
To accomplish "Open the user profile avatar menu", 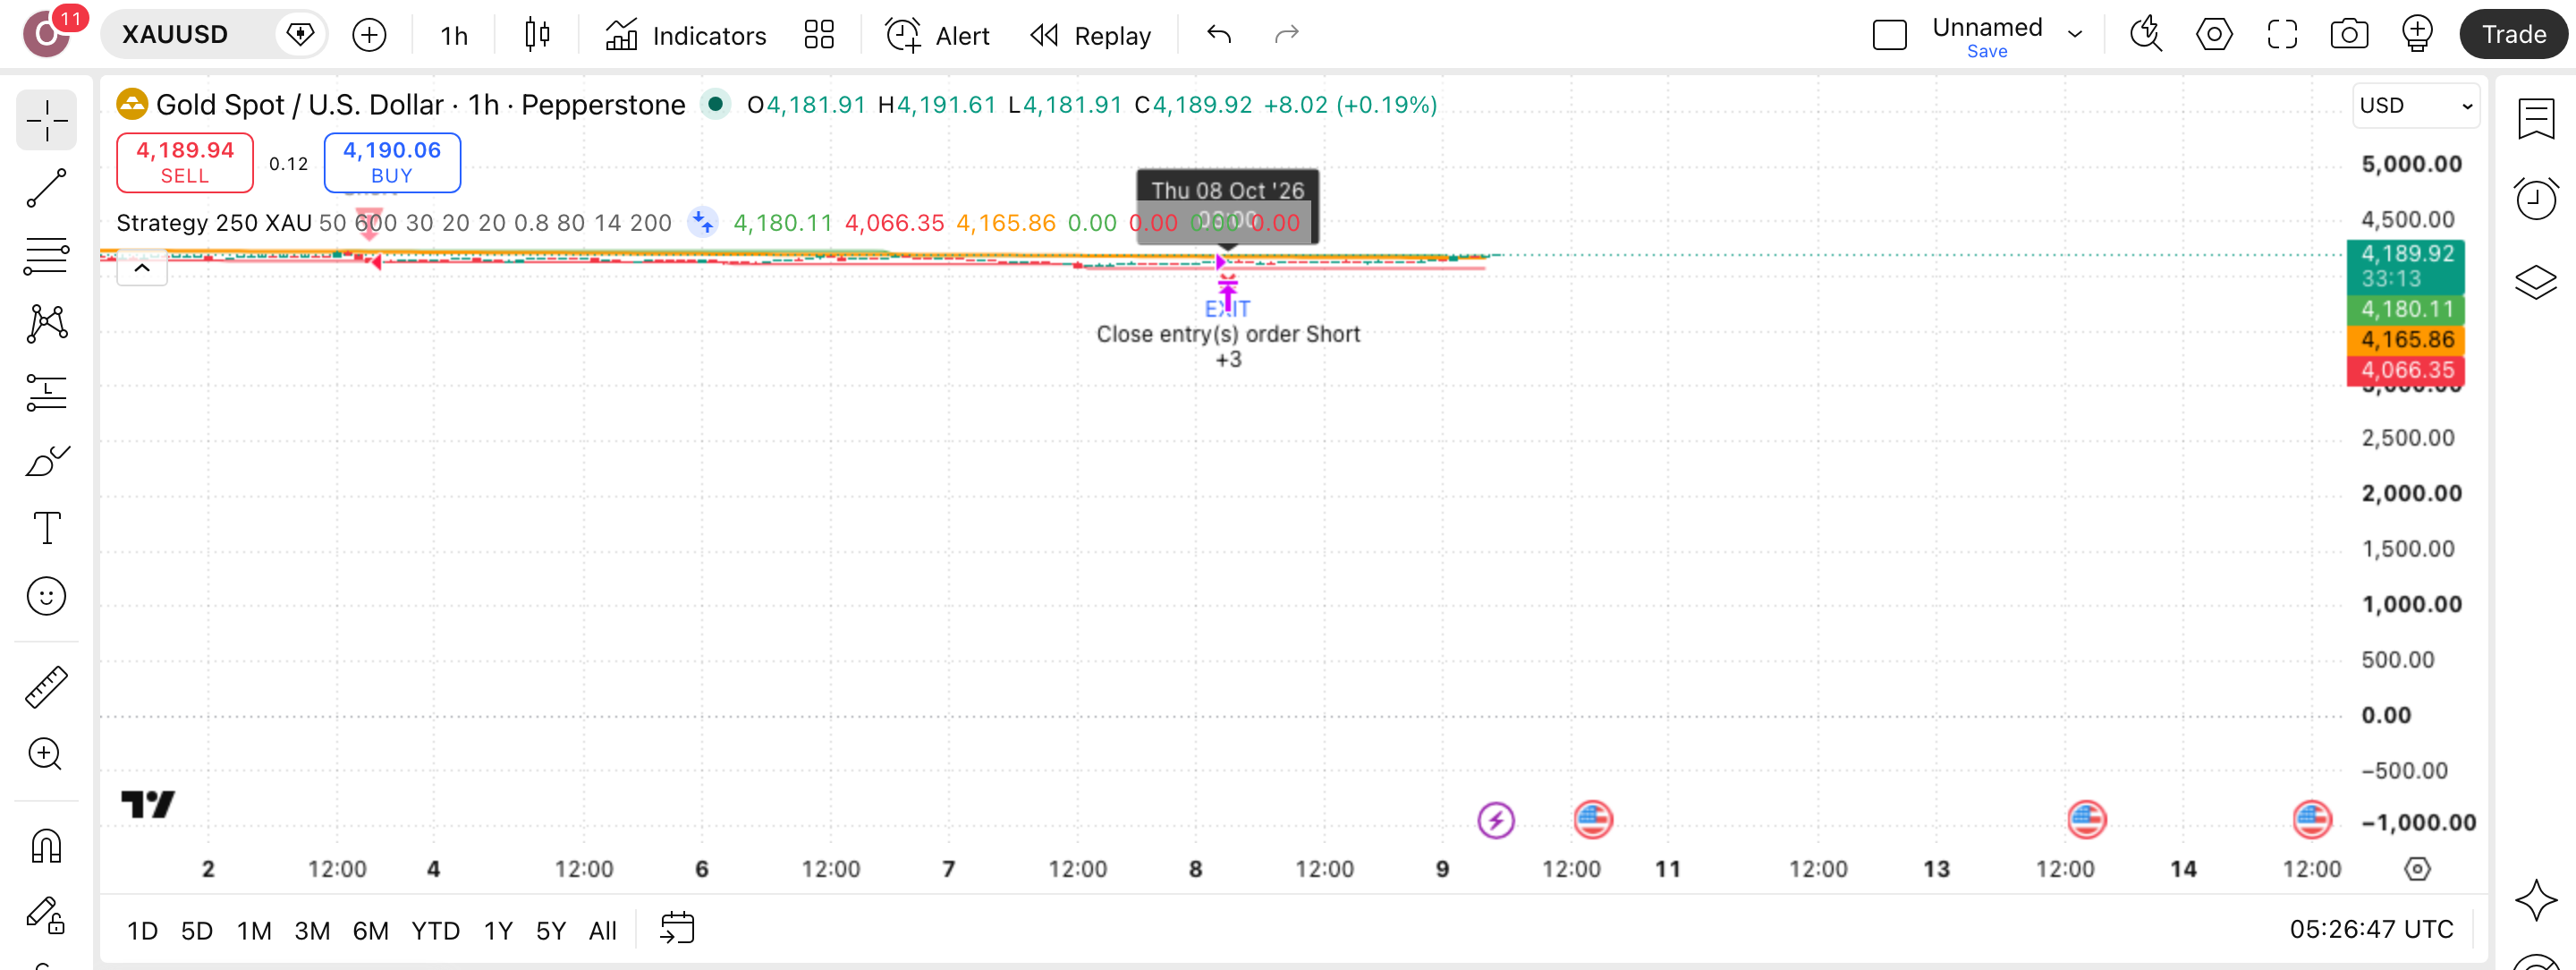I will (x=46, y=35).
